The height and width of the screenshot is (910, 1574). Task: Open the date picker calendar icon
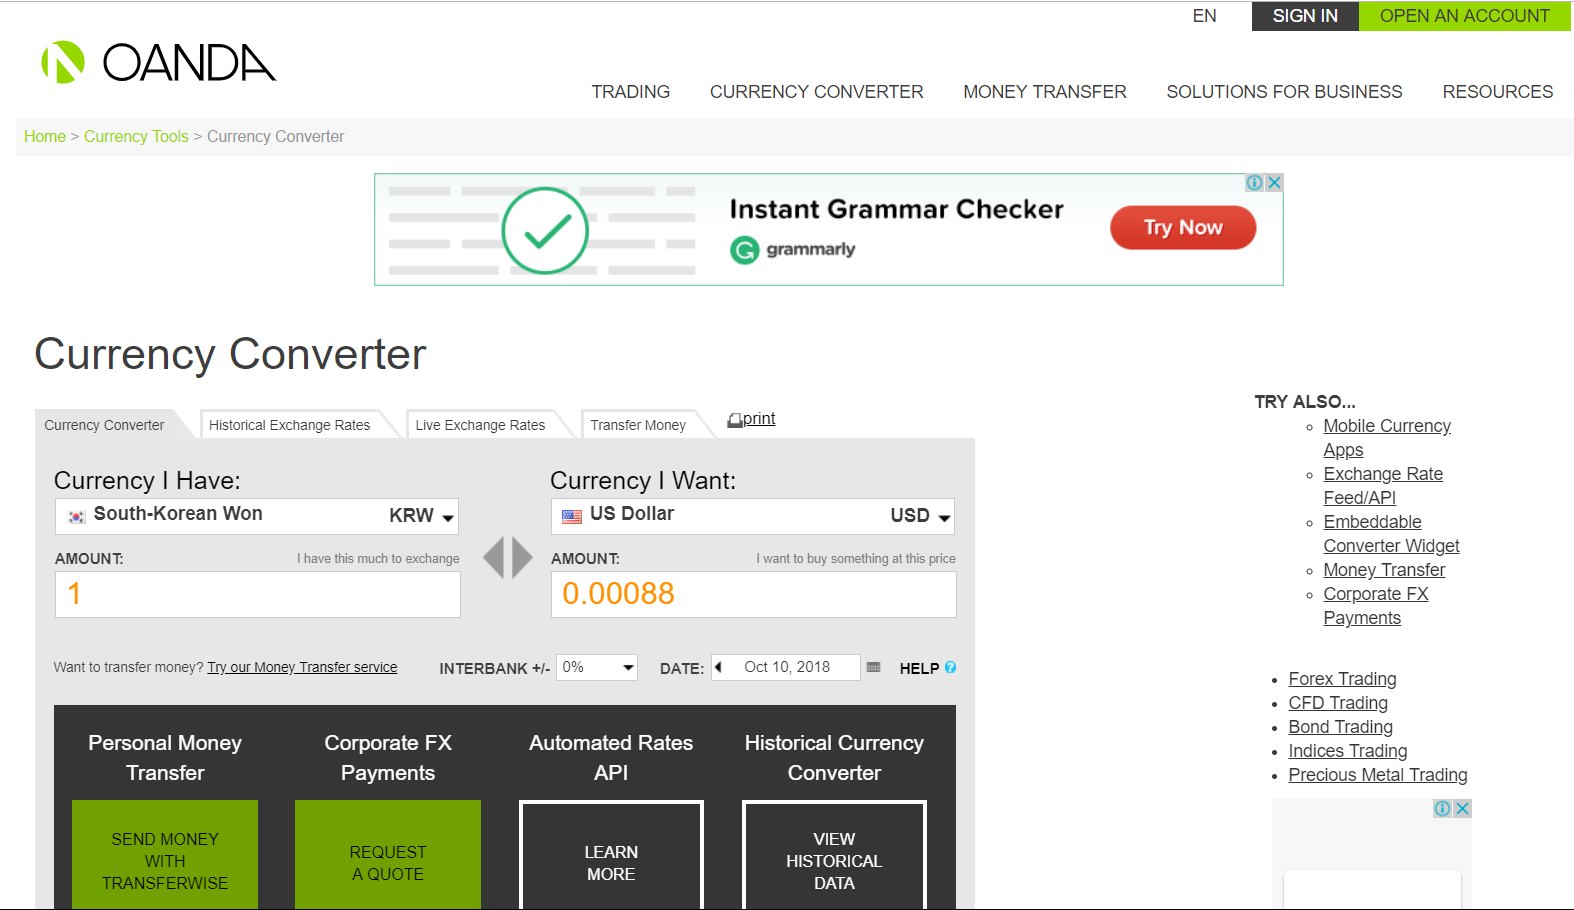coord(873,667)
